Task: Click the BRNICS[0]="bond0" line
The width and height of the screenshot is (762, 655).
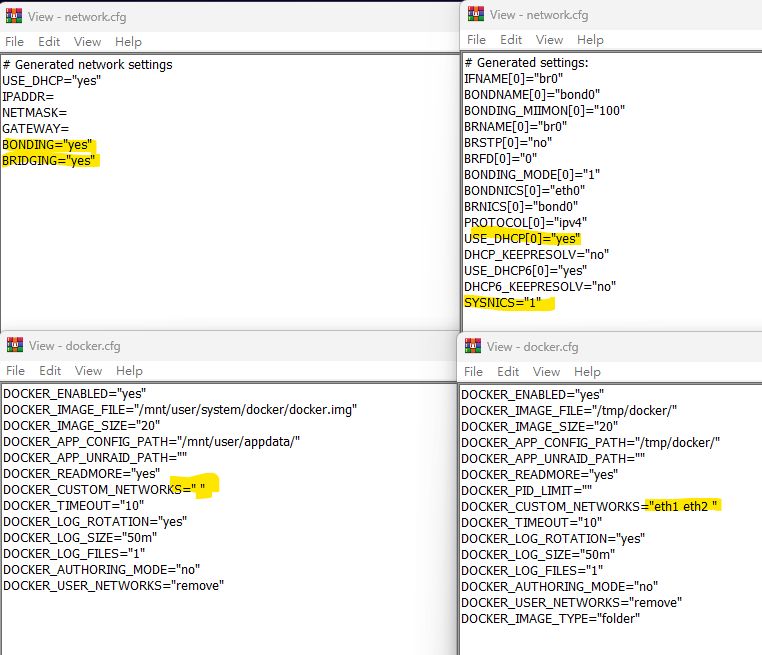Action: pos(521,207)
